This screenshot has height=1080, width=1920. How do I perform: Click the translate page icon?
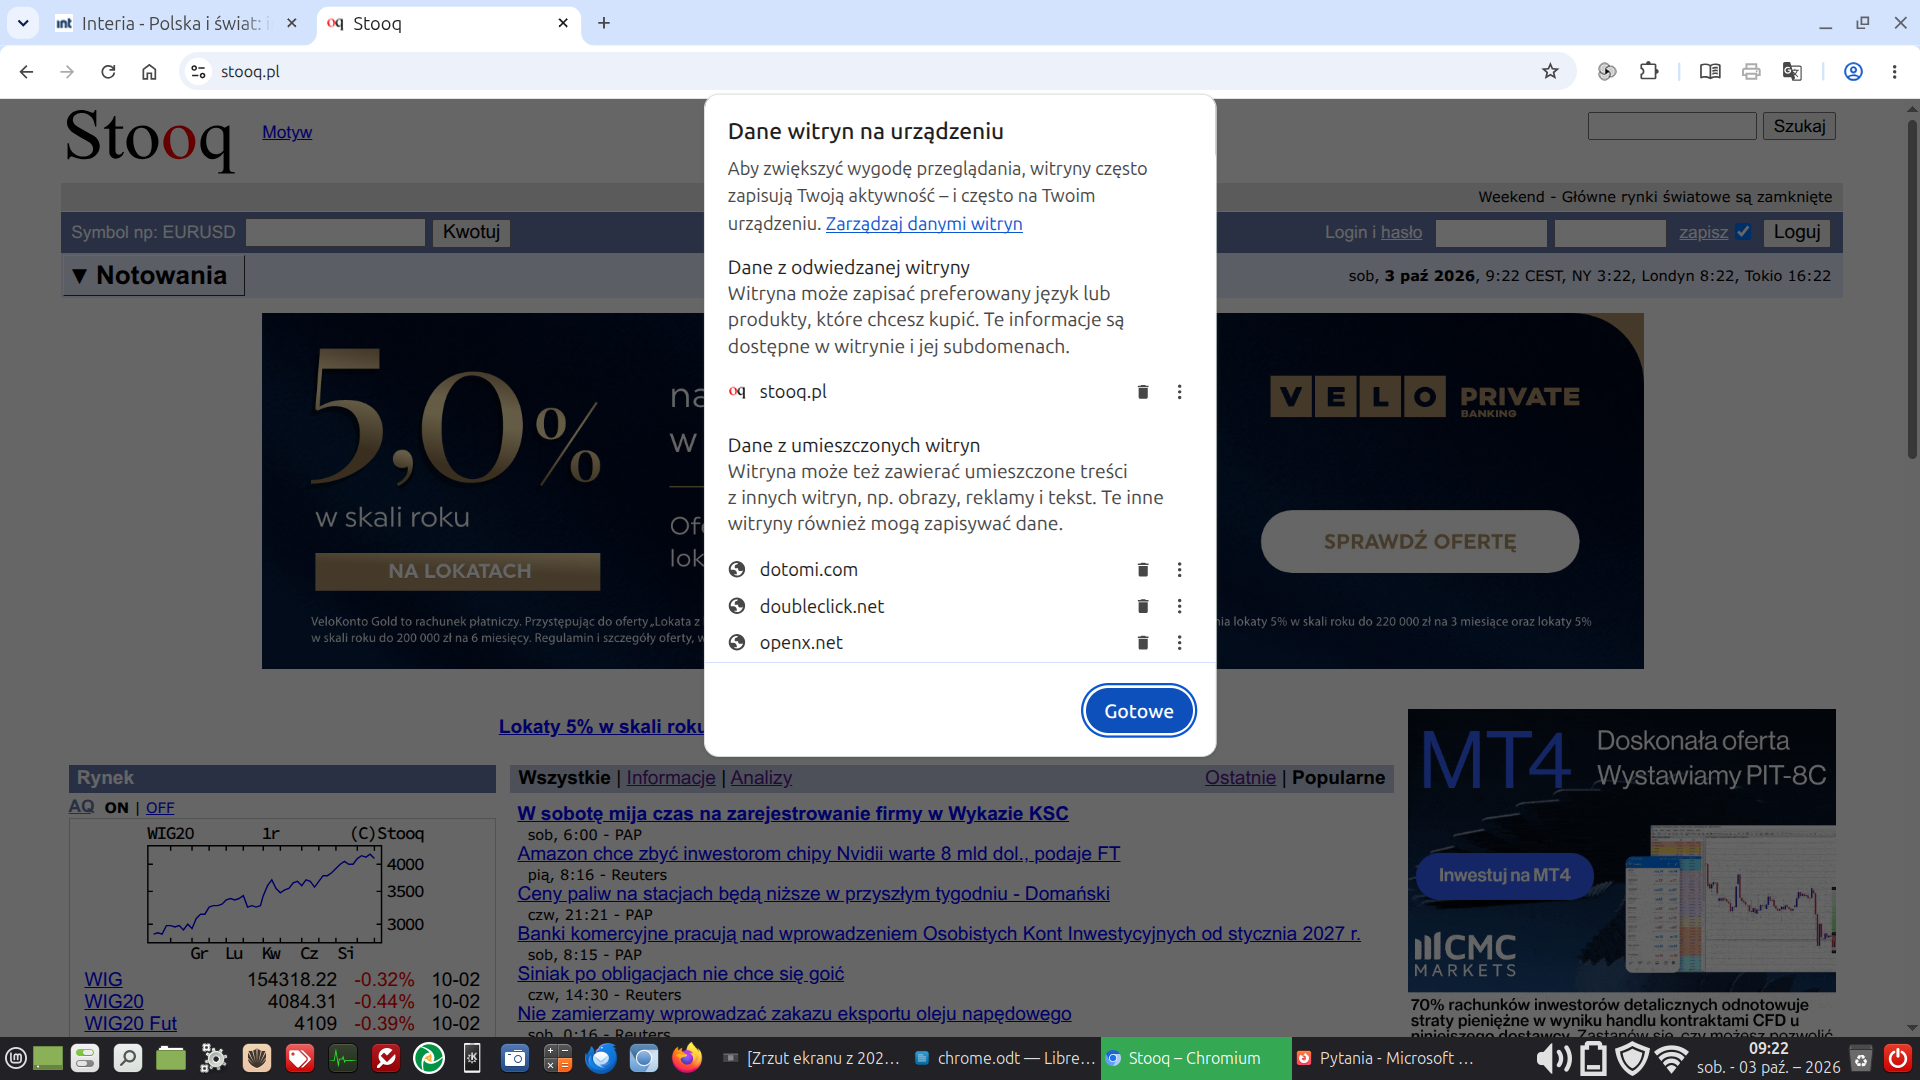coord(1792,72)
